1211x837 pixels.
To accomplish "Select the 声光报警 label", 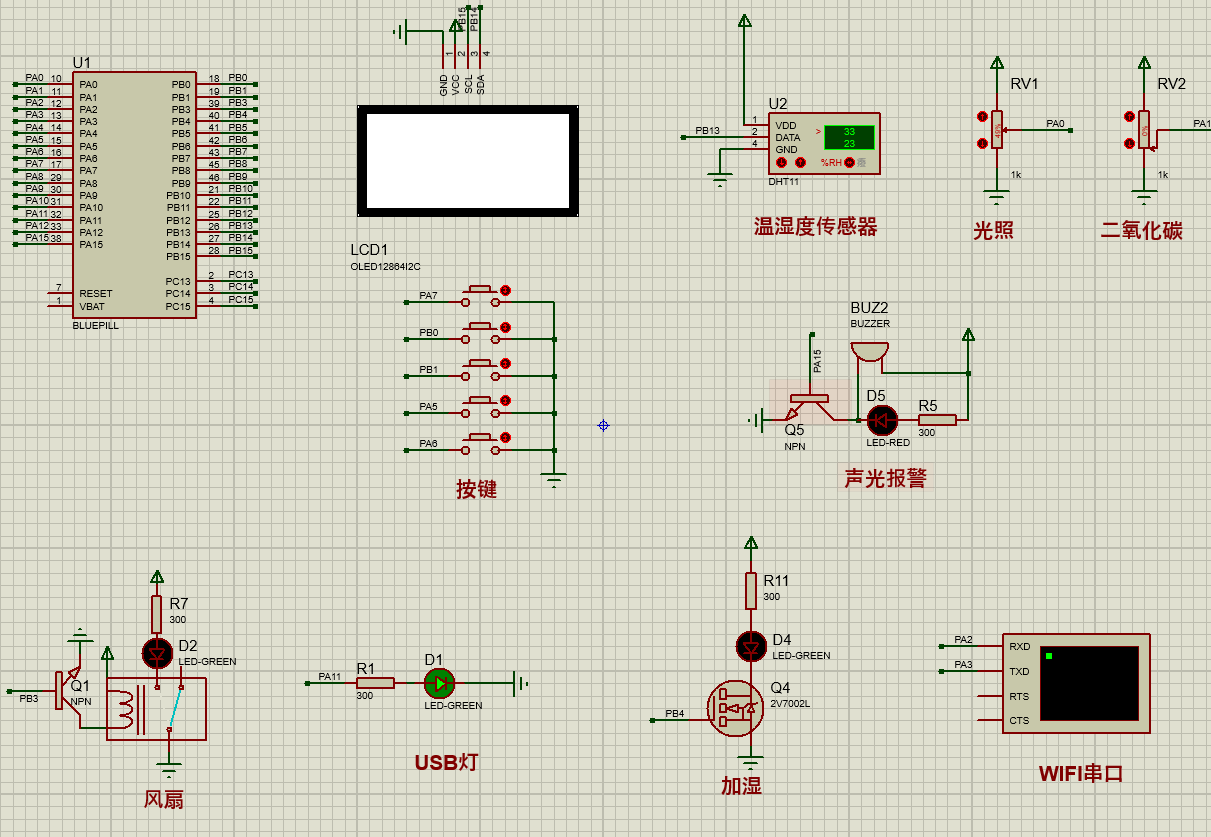I will coord(886,478).
